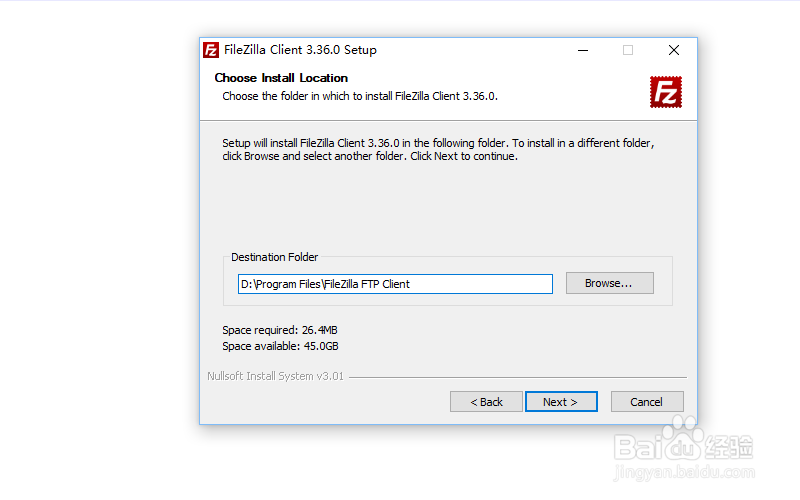The height and width of the screenshot is (500, 800).
Task: Go back with the < Back button
Action: point(486,402)
